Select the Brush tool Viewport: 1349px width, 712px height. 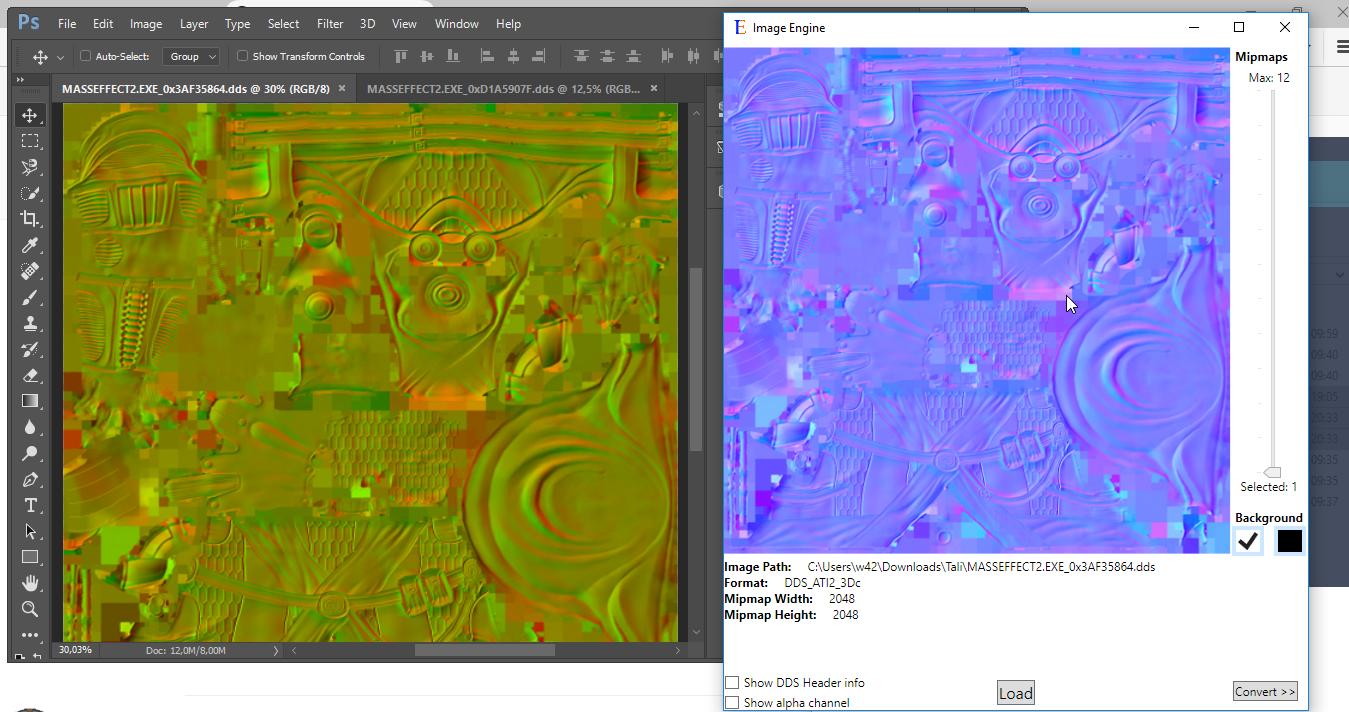coord(30,297)
